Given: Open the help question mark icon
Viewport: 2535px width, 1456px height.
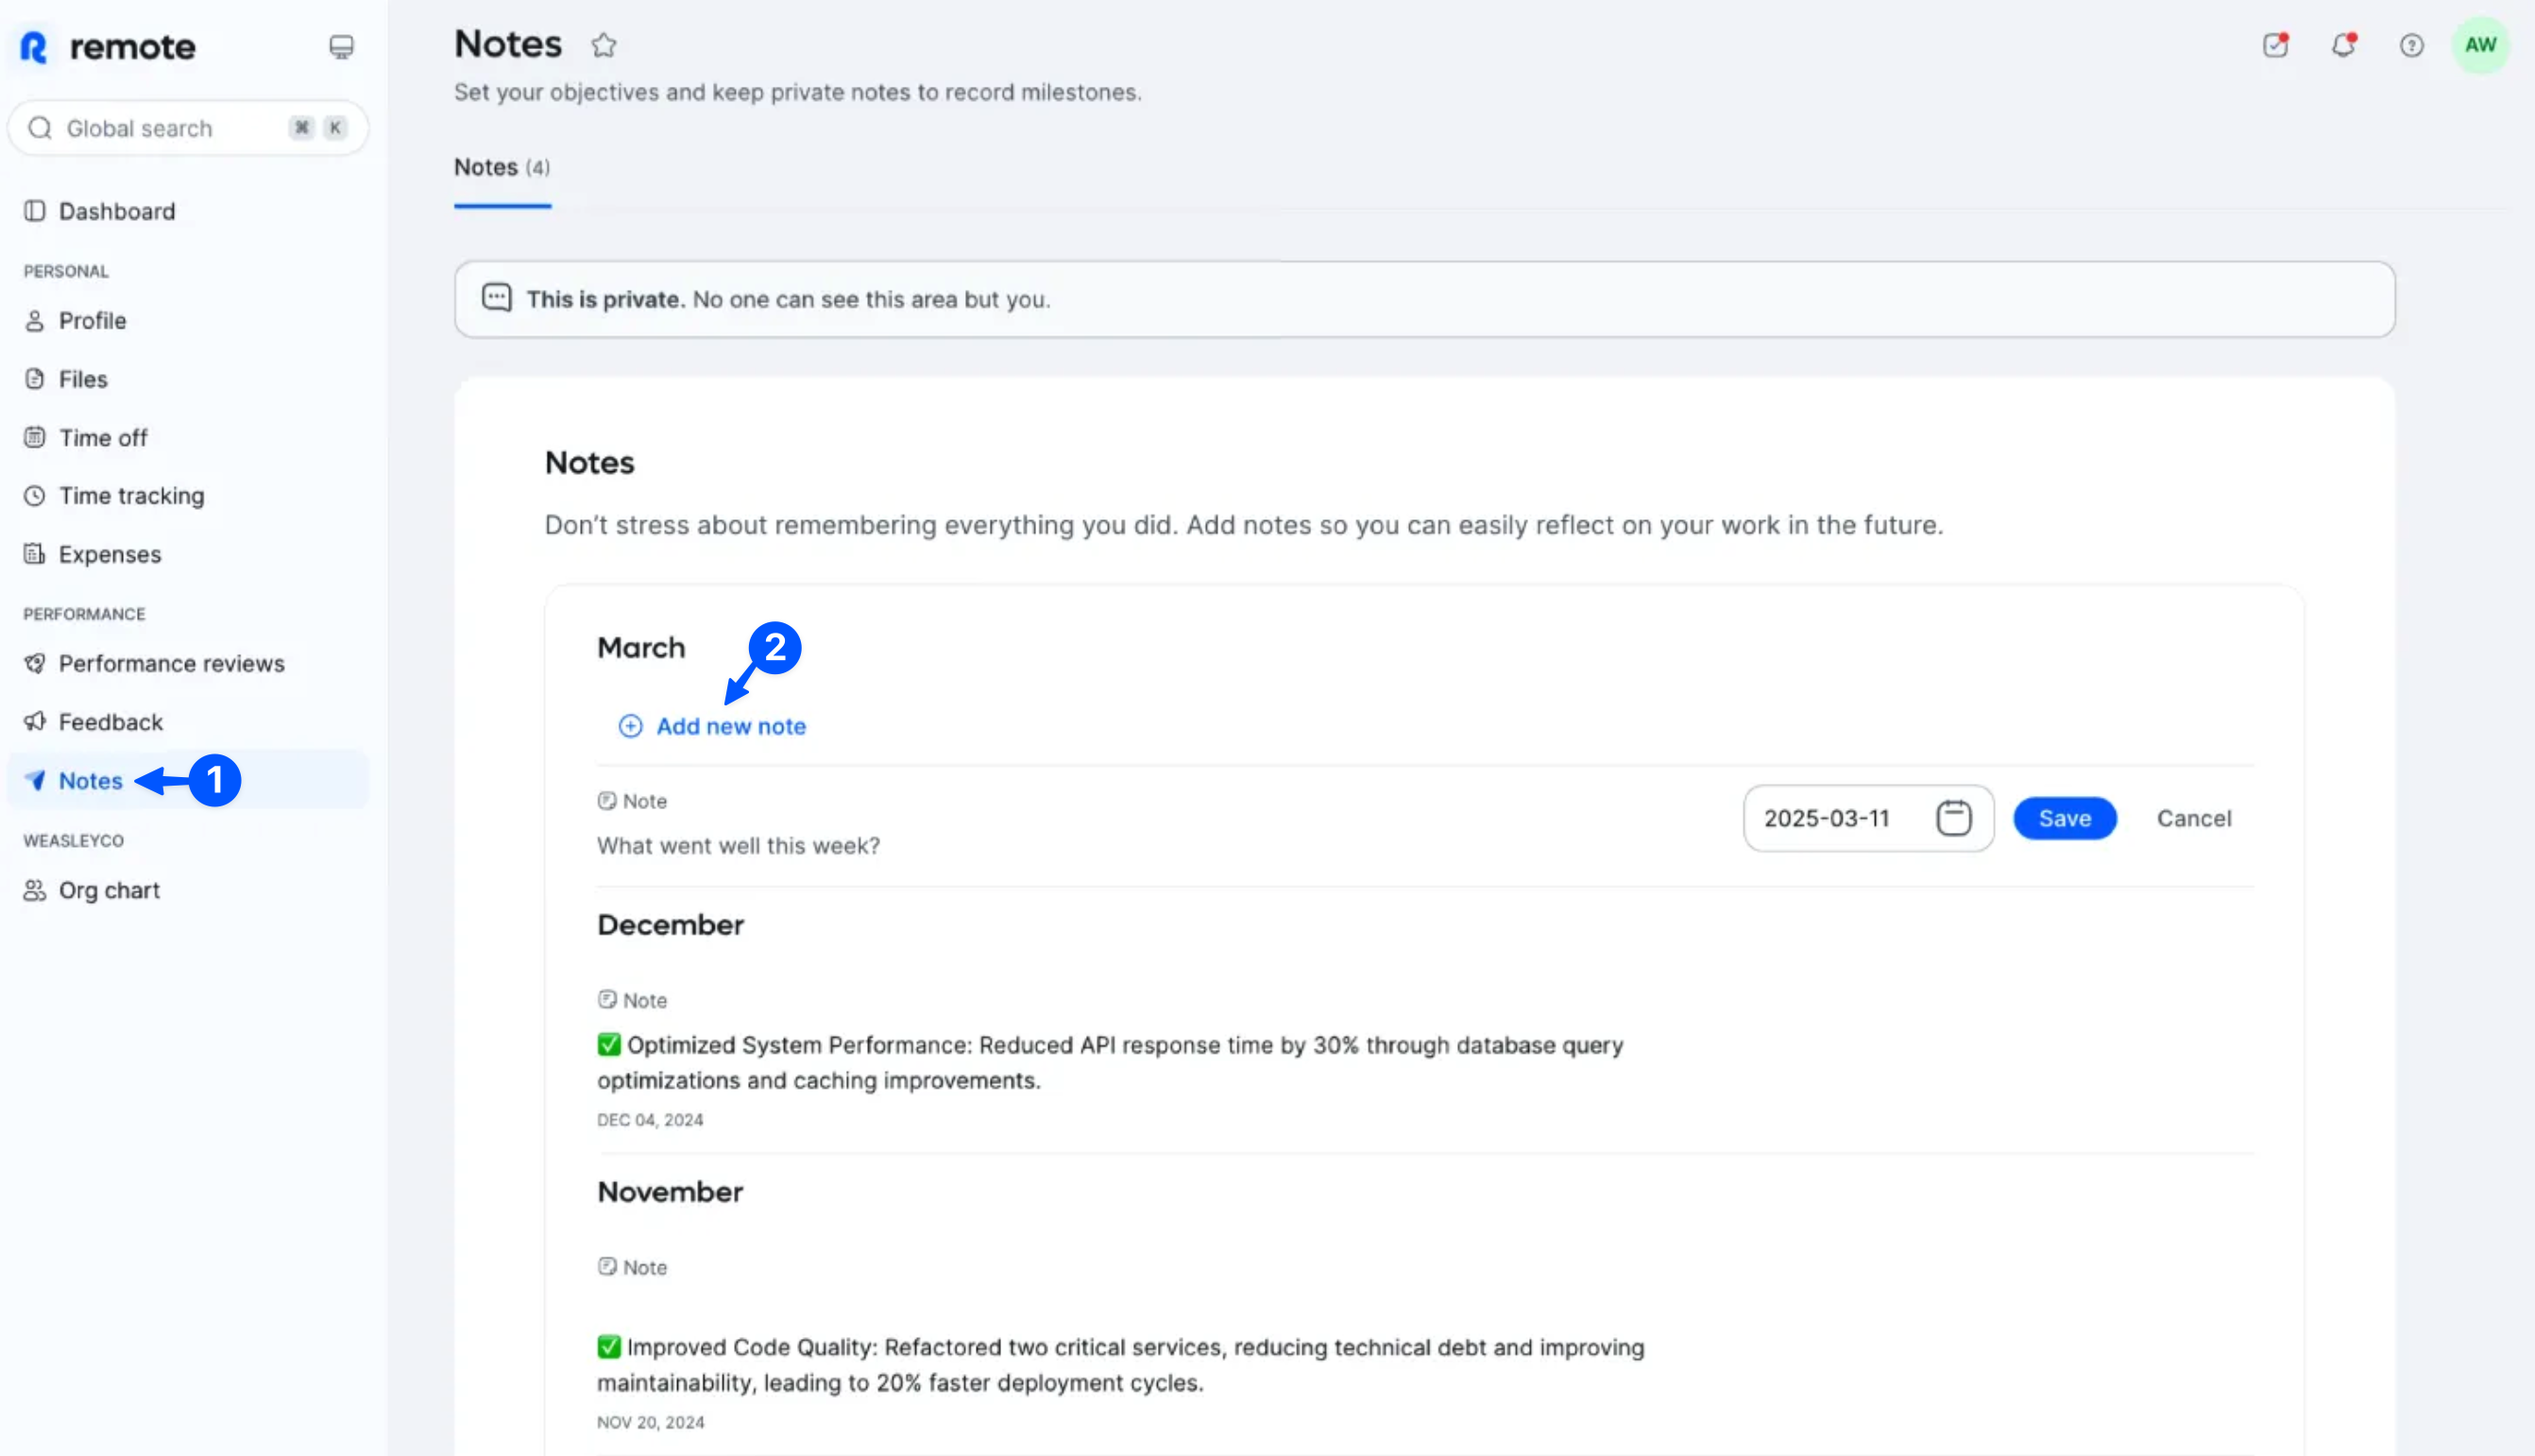Looking at the screenshot, I should click(2411, 45).
